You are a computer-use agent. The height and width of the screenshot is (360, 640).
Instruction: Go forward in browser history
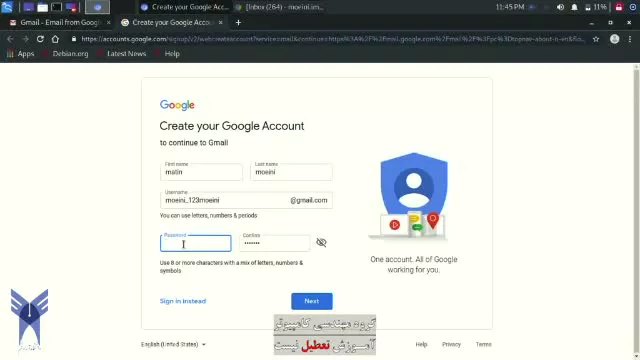click(25, 39)
